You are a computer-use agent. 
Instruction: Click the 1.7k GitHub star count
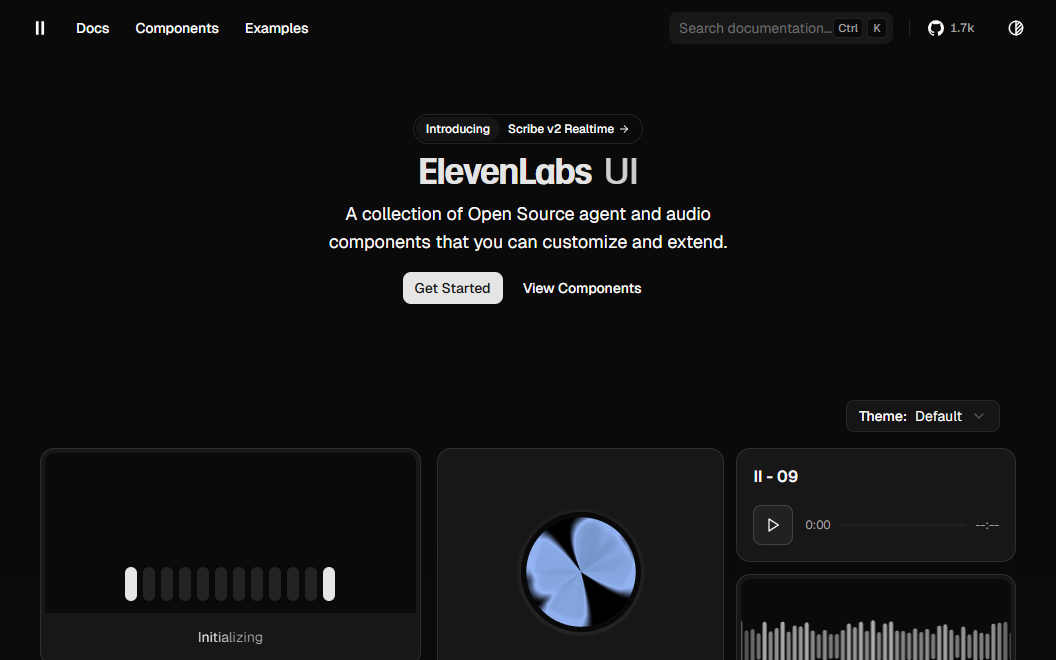point(962,28)
